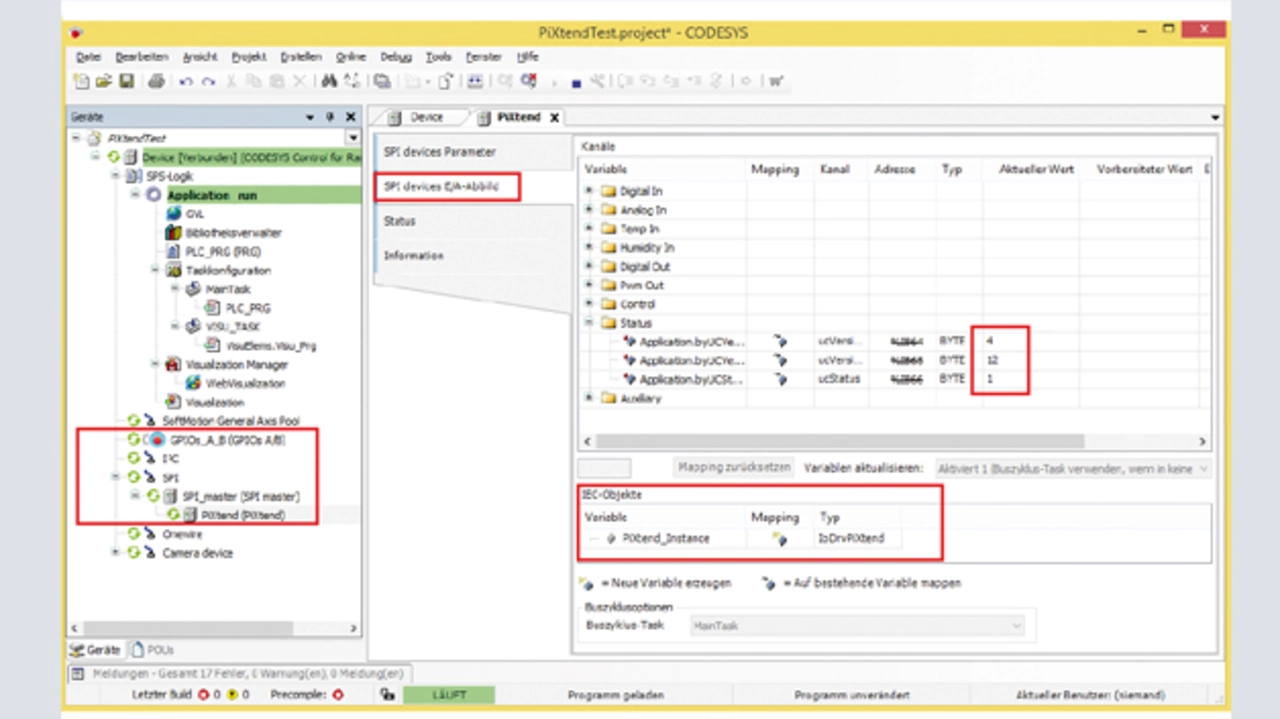Click the Save floppy disk icon
The width and height of the screenshot is (1280, 719).
click(126, 82)
